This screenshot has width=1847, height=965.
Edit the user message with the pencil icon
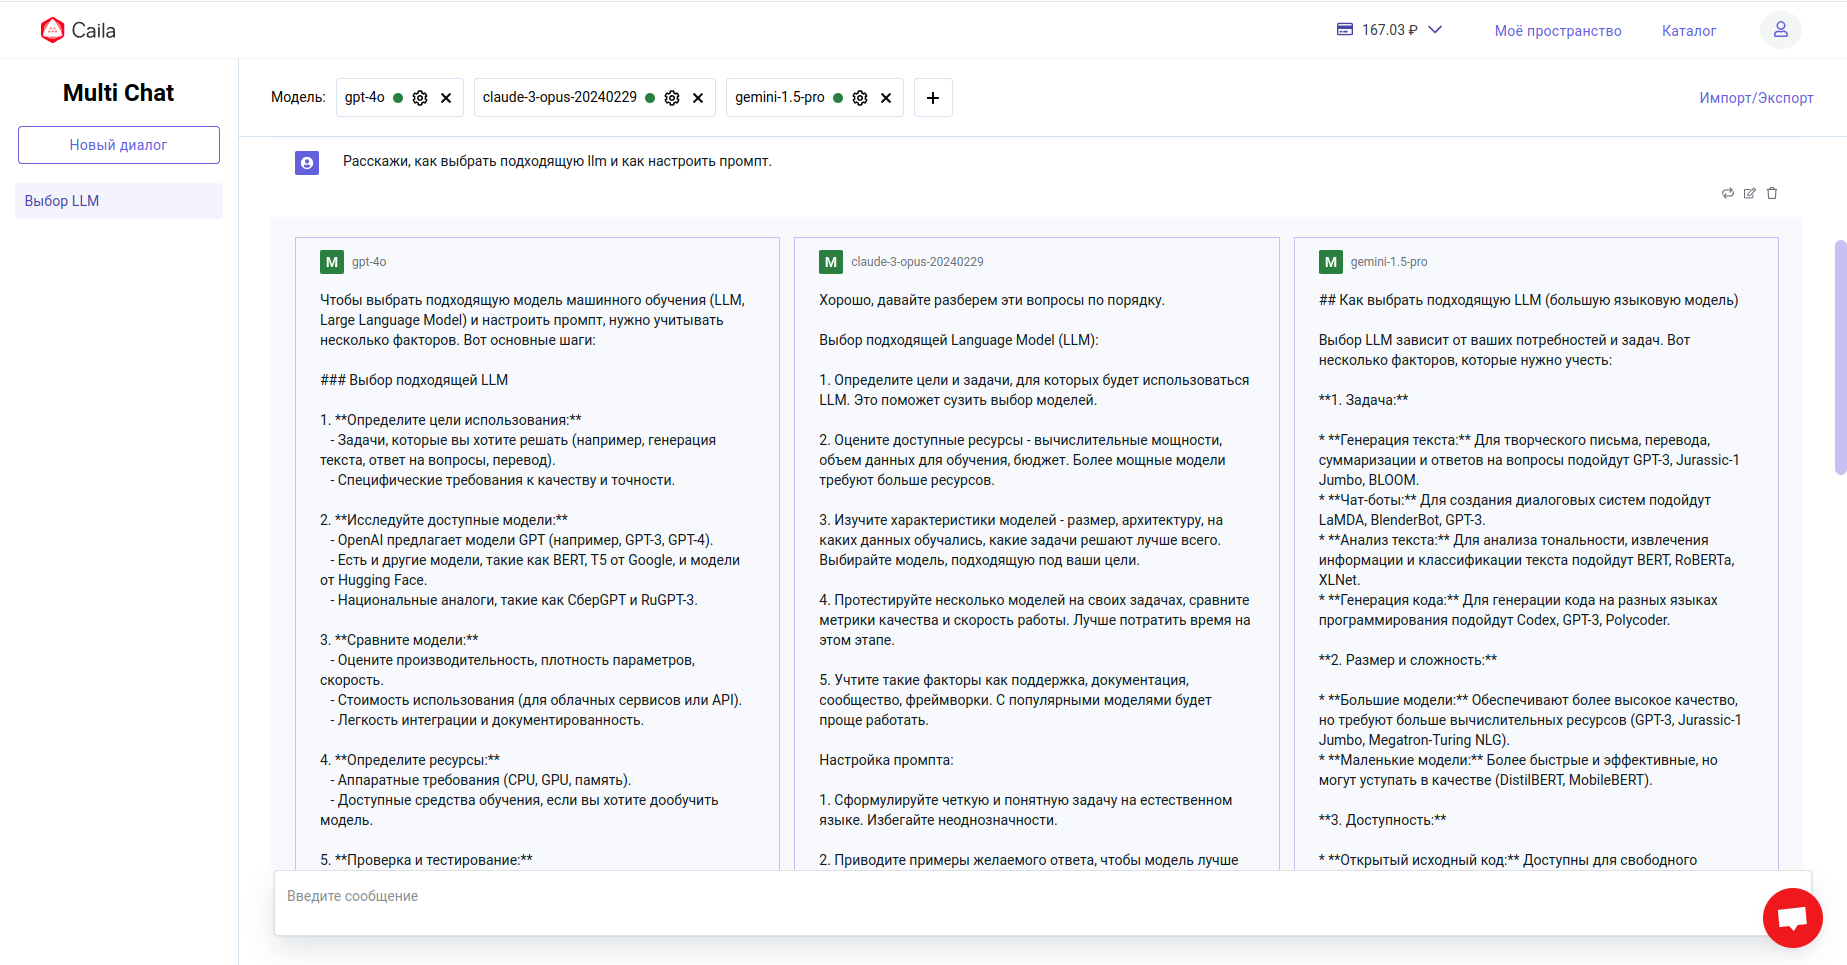tap(1750, 193)
